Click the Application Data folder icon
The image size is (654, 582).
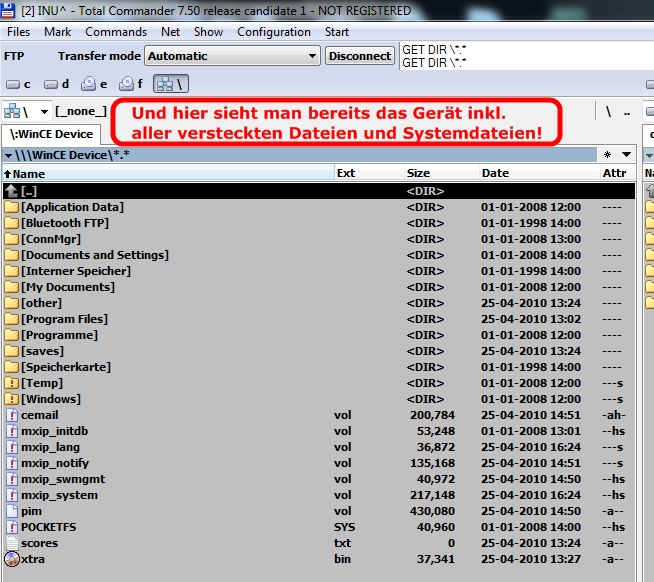tap(12, 207)
